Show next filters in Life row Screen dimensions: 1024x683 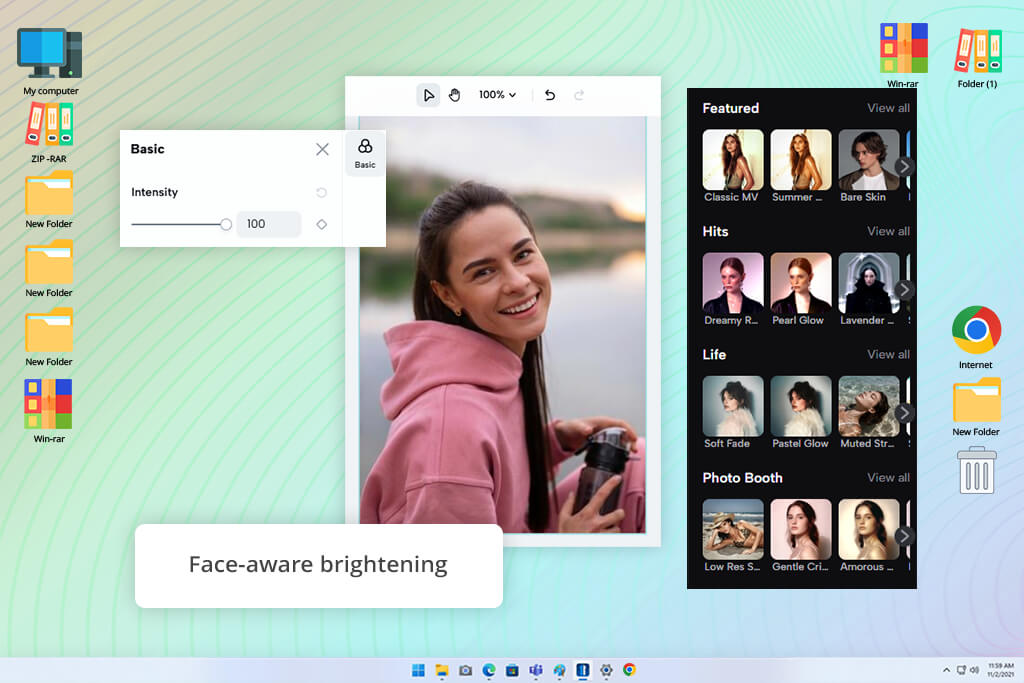(904, 413)
